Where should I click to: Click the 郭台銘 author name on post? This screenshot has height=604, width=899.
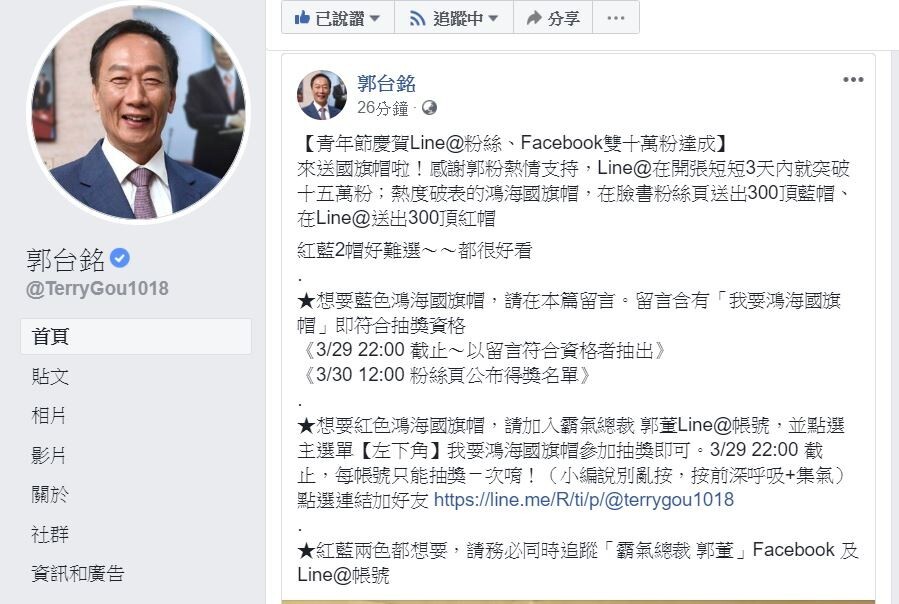tap(386, 84)
